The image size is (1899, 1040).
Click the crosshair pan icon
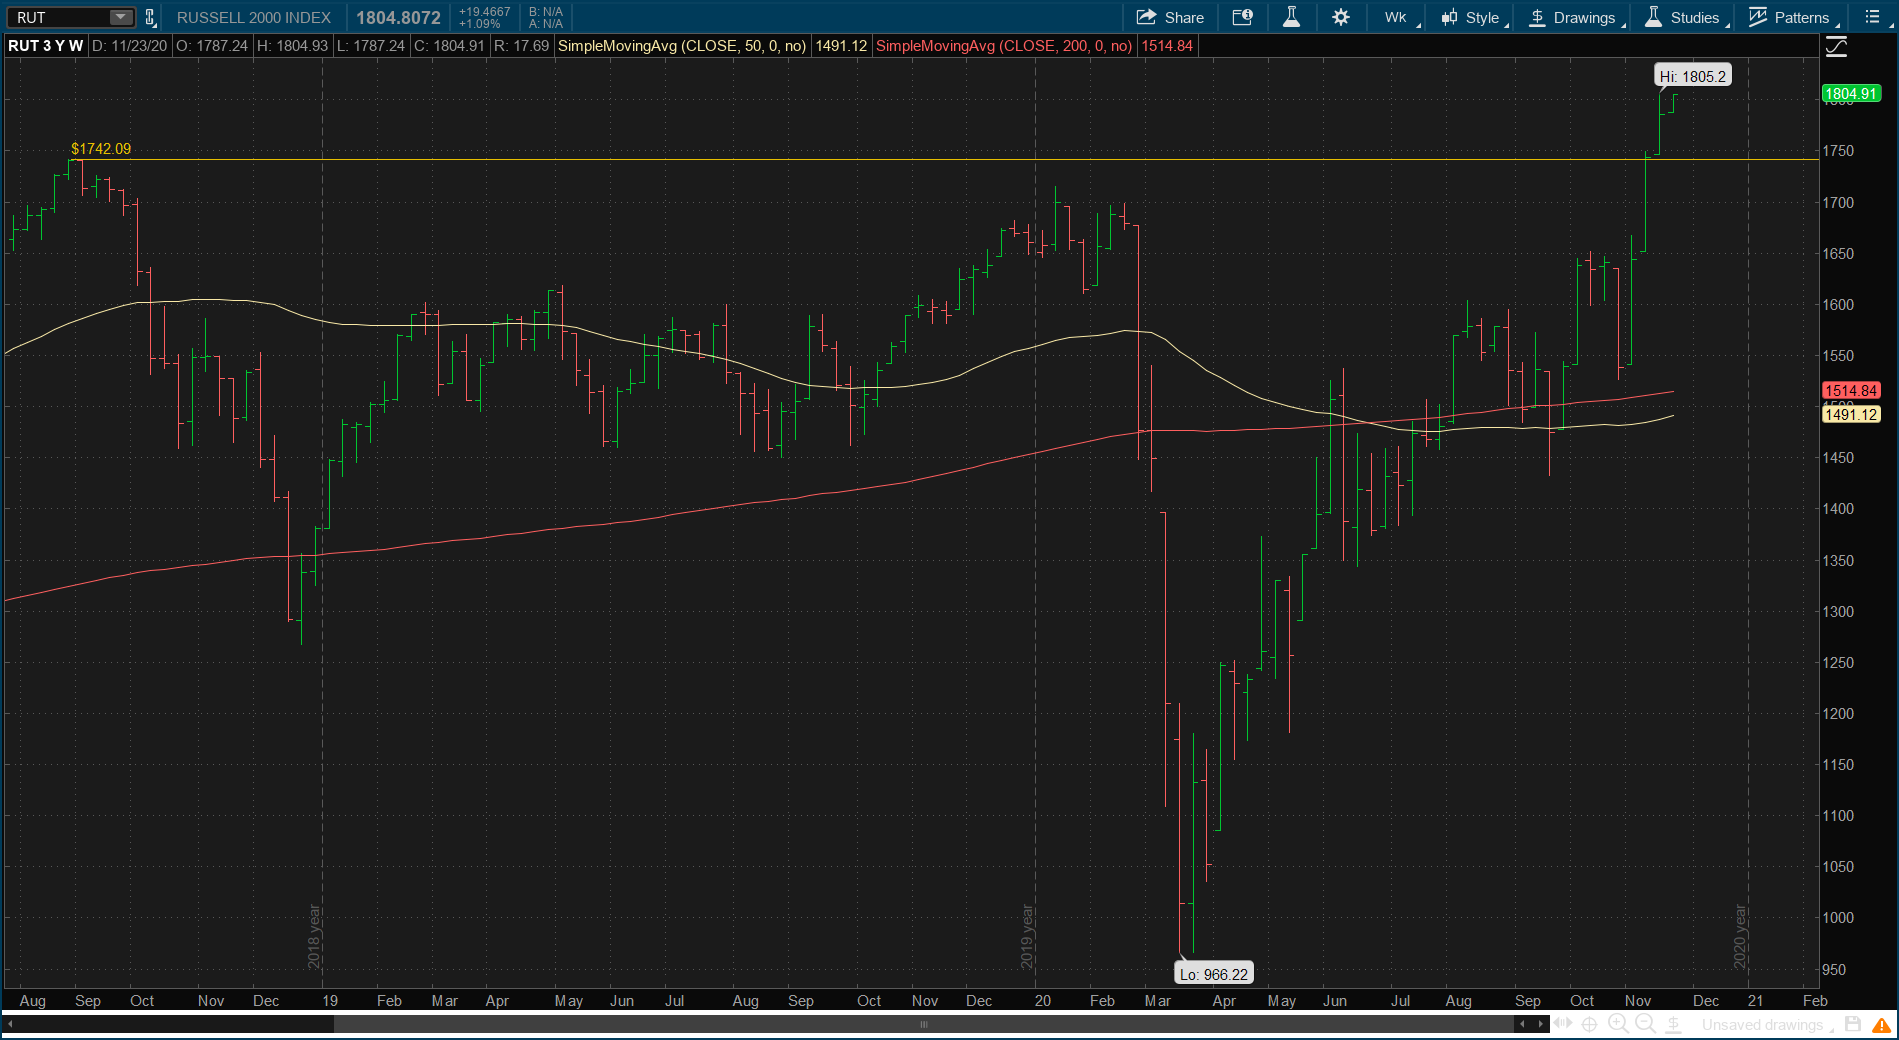pos(1589,1024)
